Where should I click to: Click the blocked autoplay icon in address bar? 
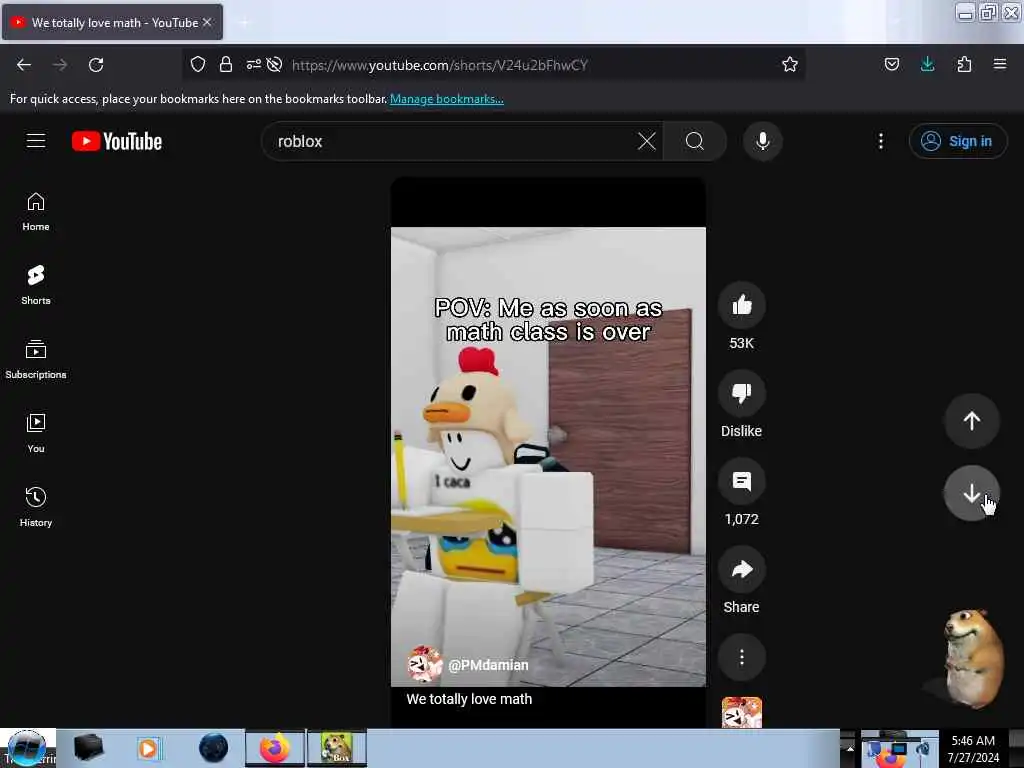point(274,64)
